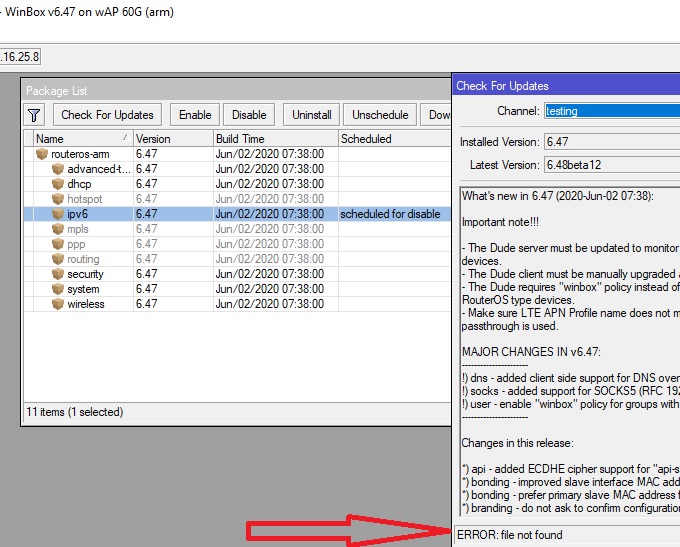
Task: Click the system package box icon
Action: (x=58, y=289)
